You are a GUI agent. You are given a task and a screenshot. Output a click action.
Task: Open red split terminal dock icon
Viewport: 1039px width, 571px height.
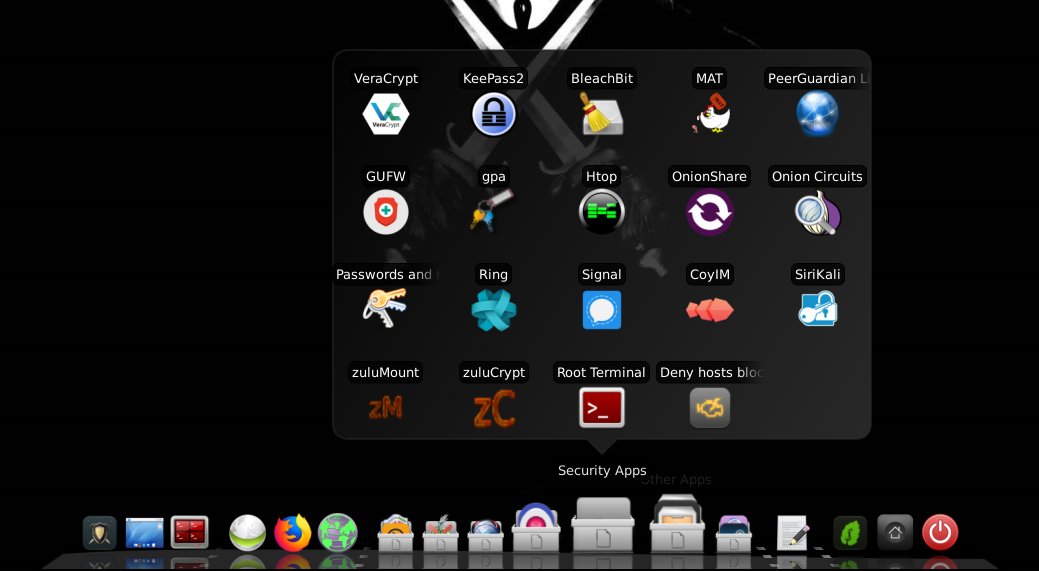(190, 533)
